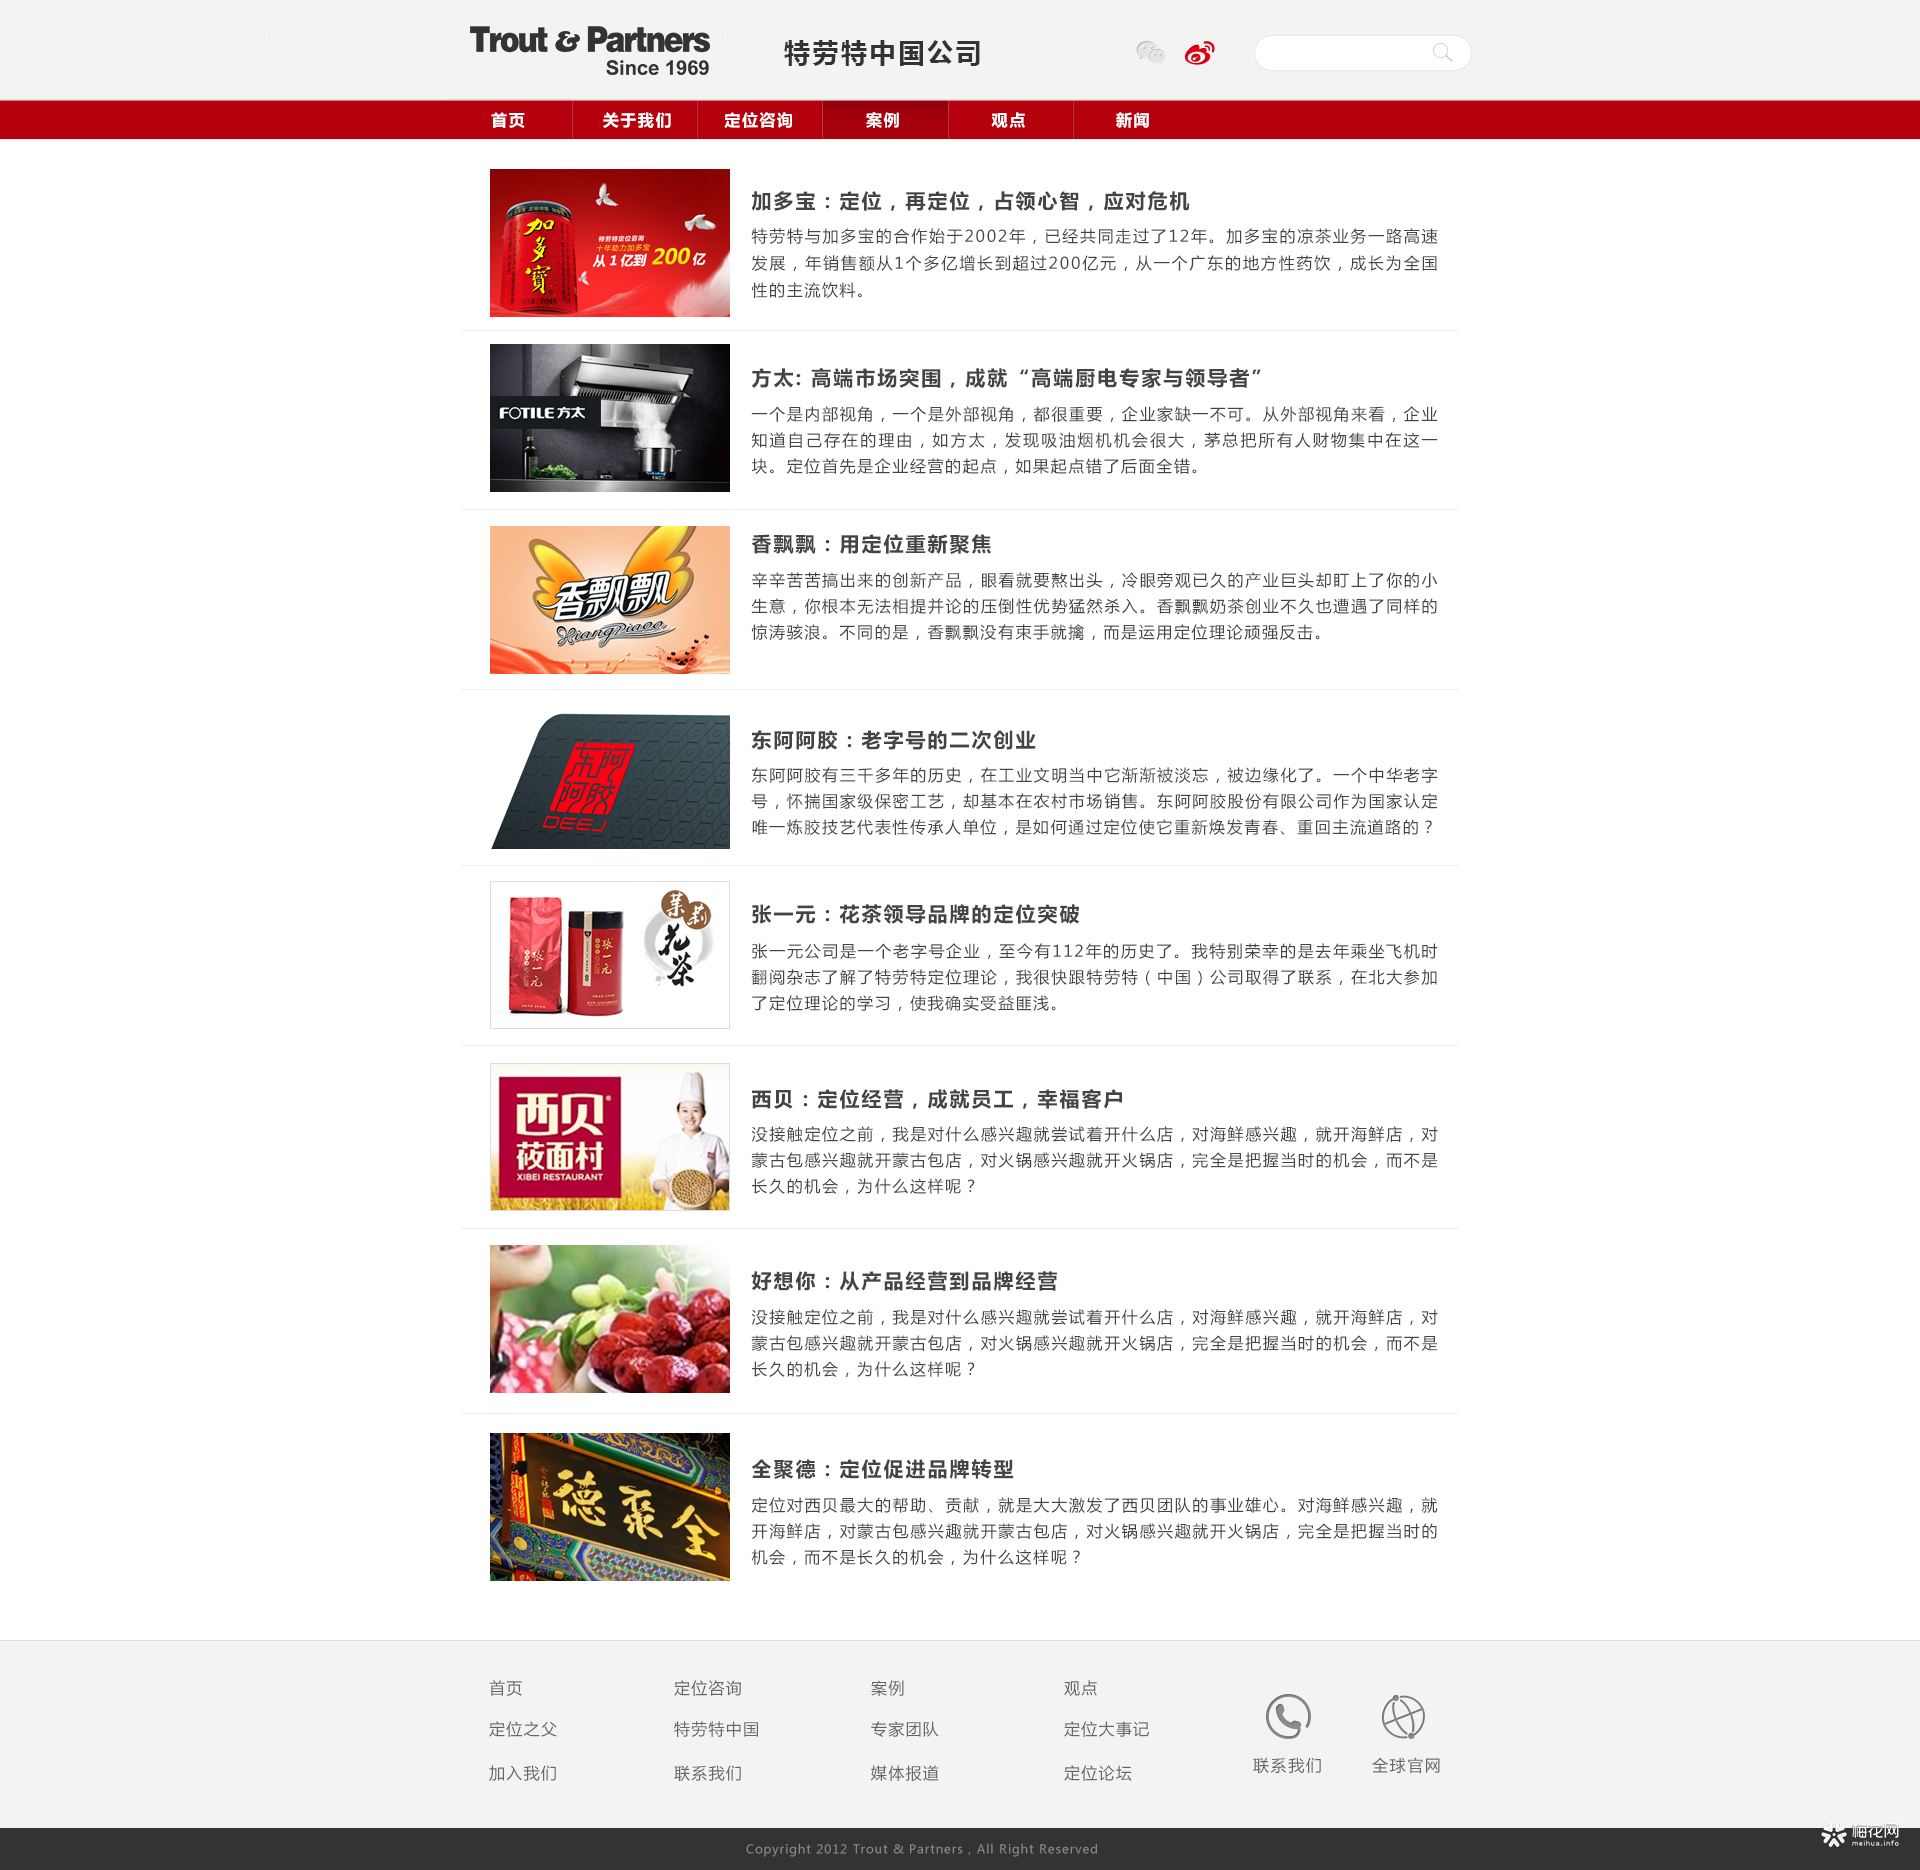Screen dimensions: 1920x1870
Task: Click the 香飘飘 article summary paragraph
Action: tap(1095, 606)
